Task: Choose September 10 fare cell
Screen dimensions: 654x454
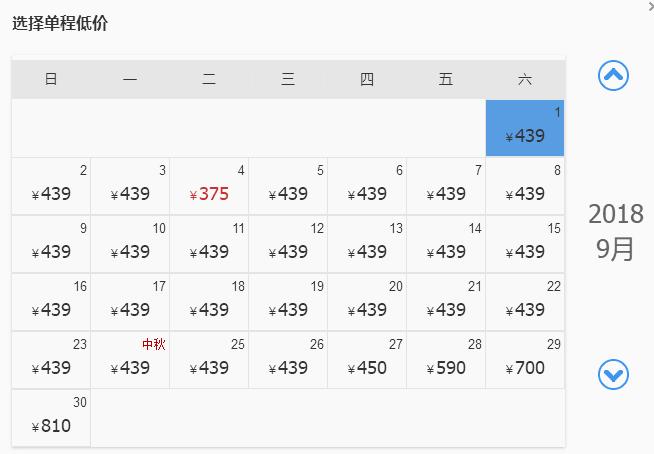Action: pos(130,244)
